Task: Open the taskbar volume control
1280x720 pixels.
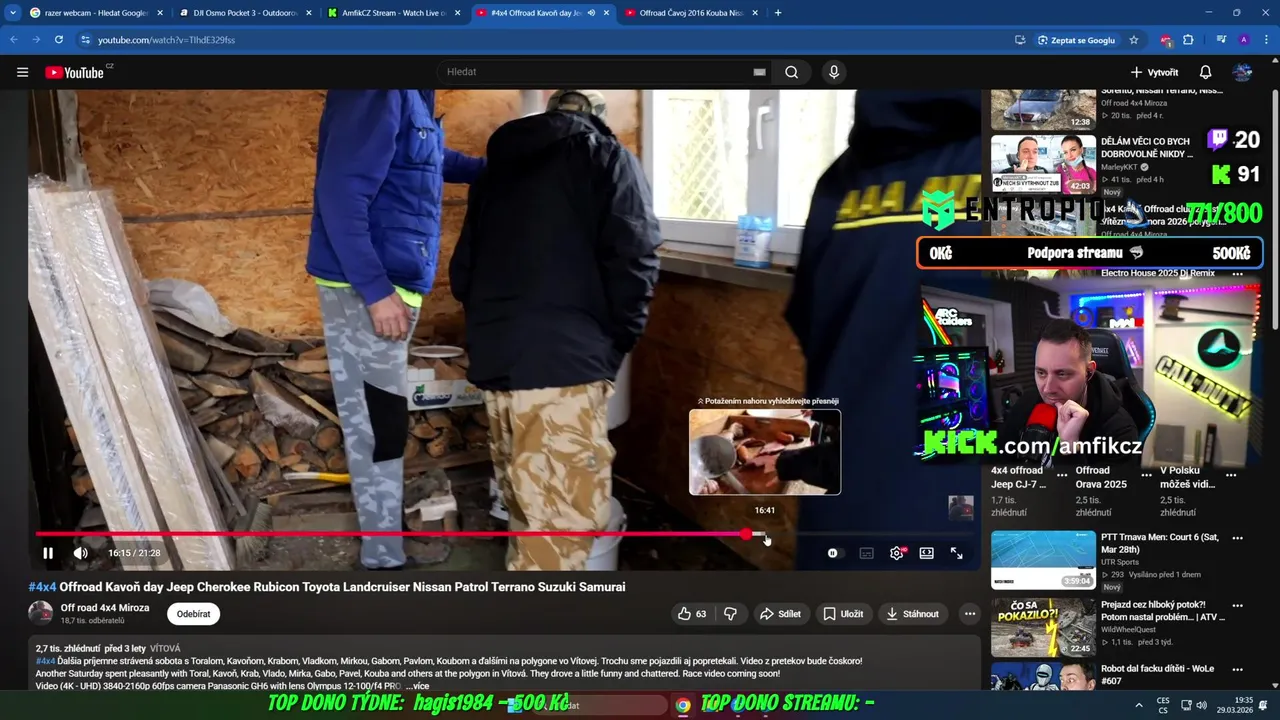Action: point(1201,705)
